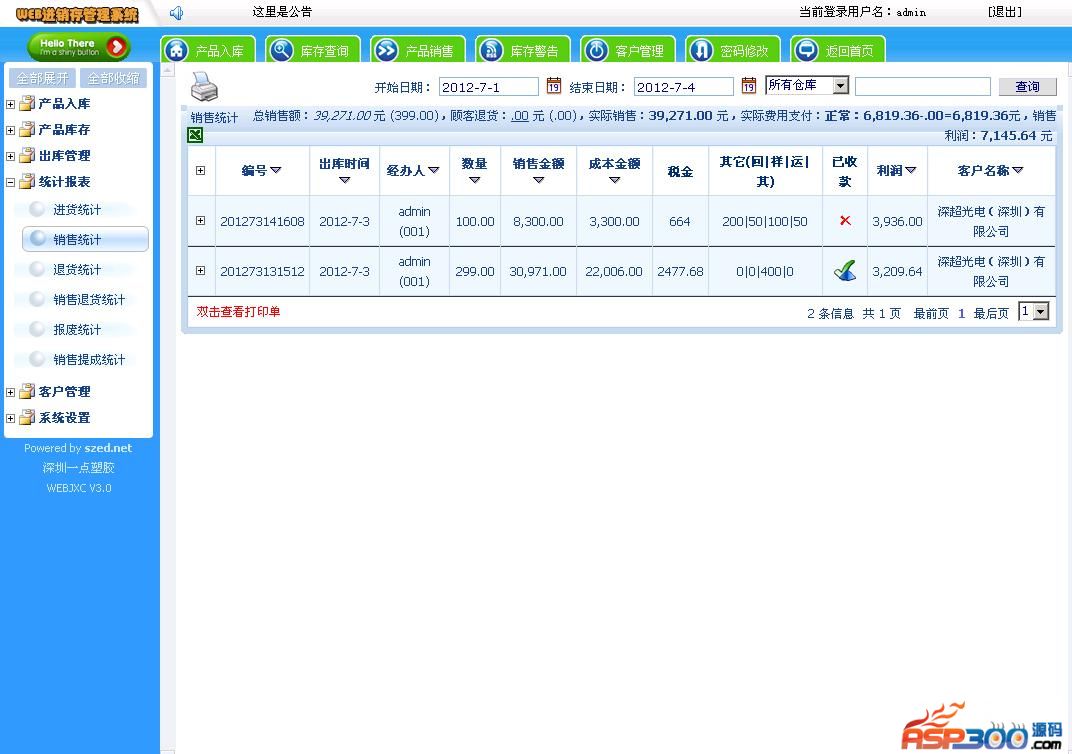
Task: Click the Hello There shiny button
Action: pos(79,46)
